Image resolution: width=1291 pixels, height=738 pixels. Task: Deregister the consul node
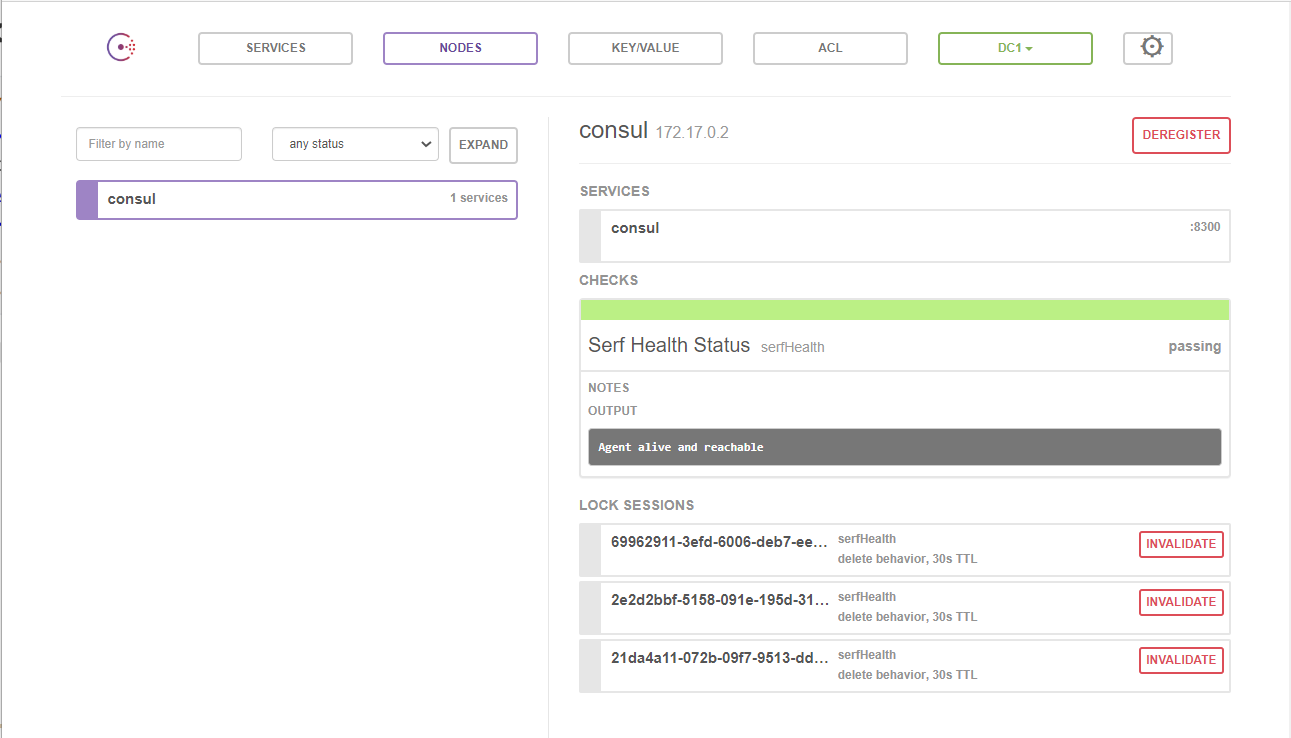coord(1181,135)
